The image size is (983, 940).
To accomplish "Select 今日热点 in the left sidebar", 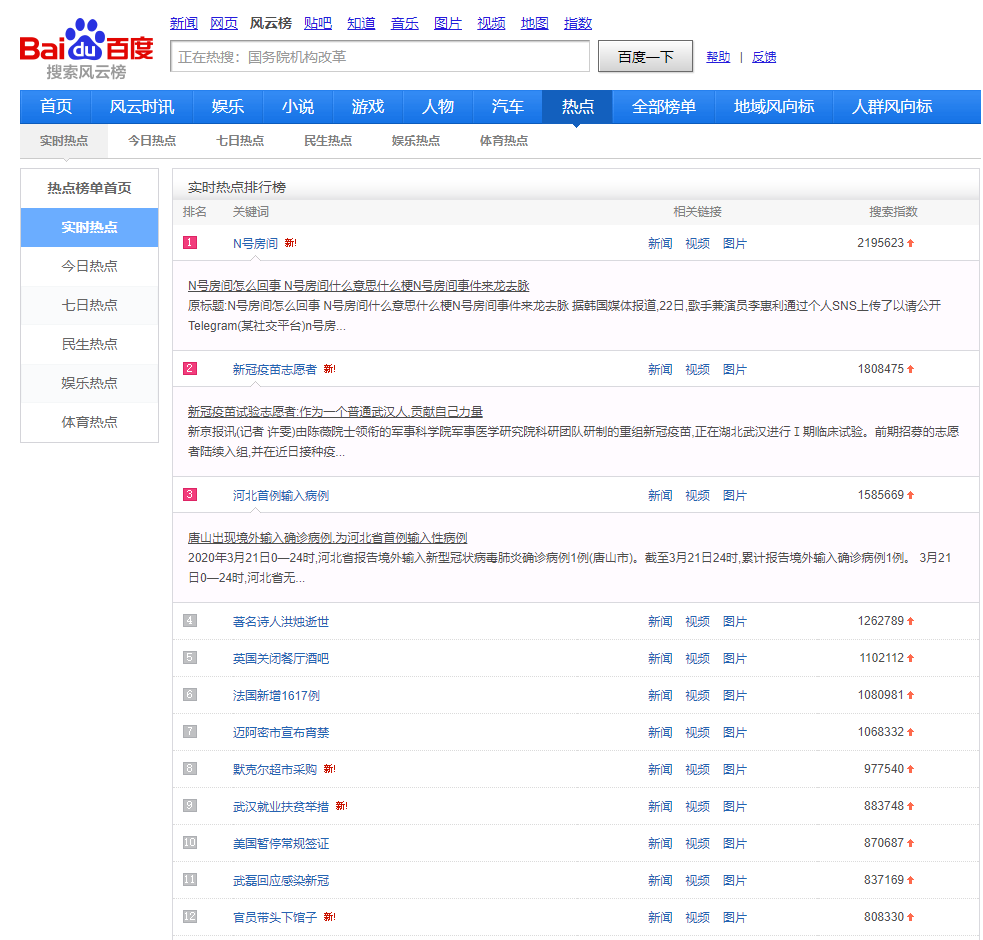I will click(x=89, y=266).
